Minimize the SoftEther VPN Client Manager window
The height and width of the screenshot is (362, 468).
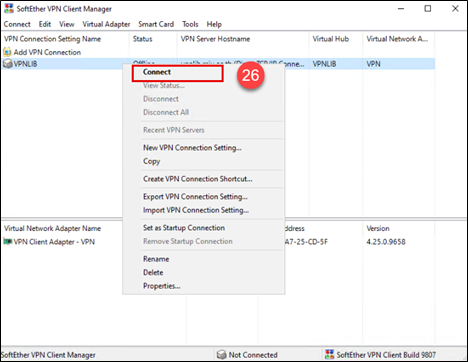[x=401, y=9]
